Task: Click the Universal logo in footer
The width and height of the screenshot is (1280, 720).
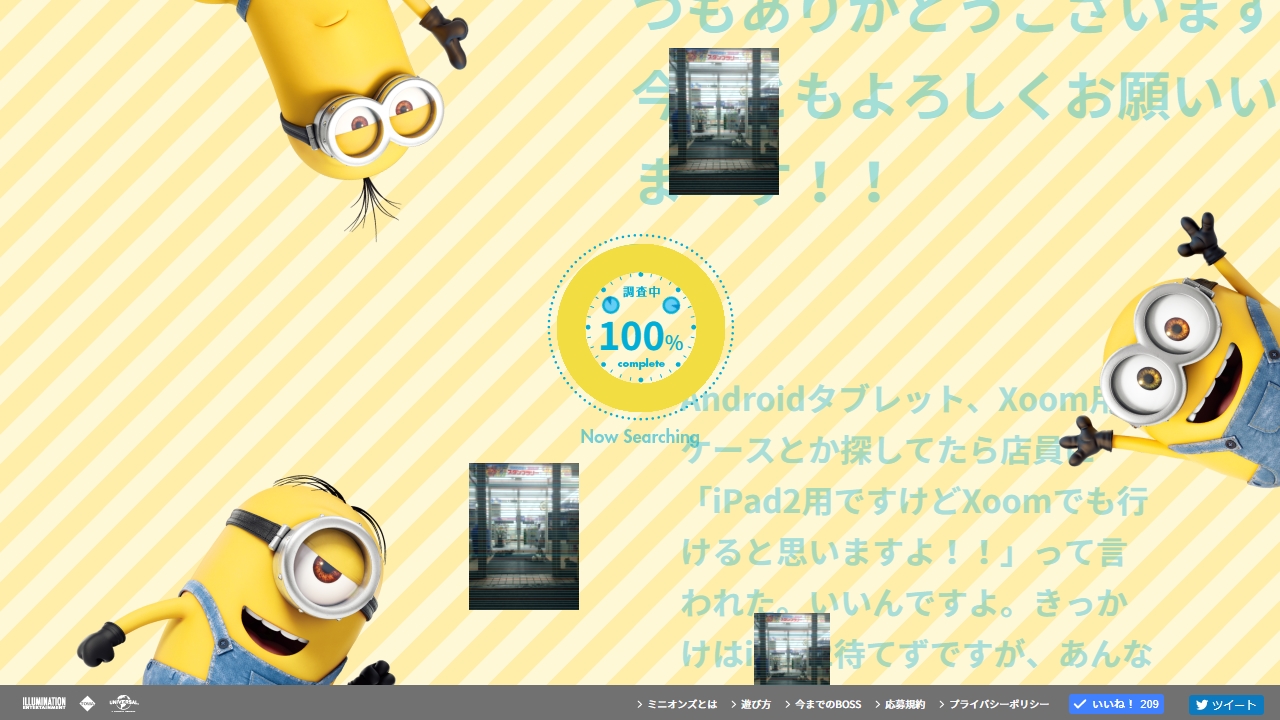Action: point(124,703)
